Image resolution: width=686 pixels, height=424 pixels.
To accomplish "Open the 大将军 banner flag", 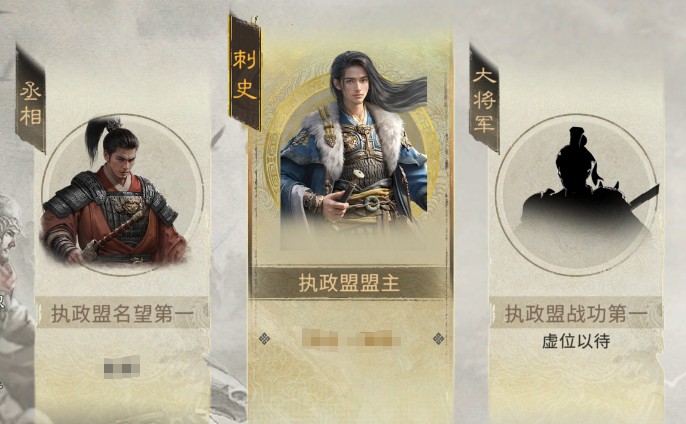I will 484,100.
